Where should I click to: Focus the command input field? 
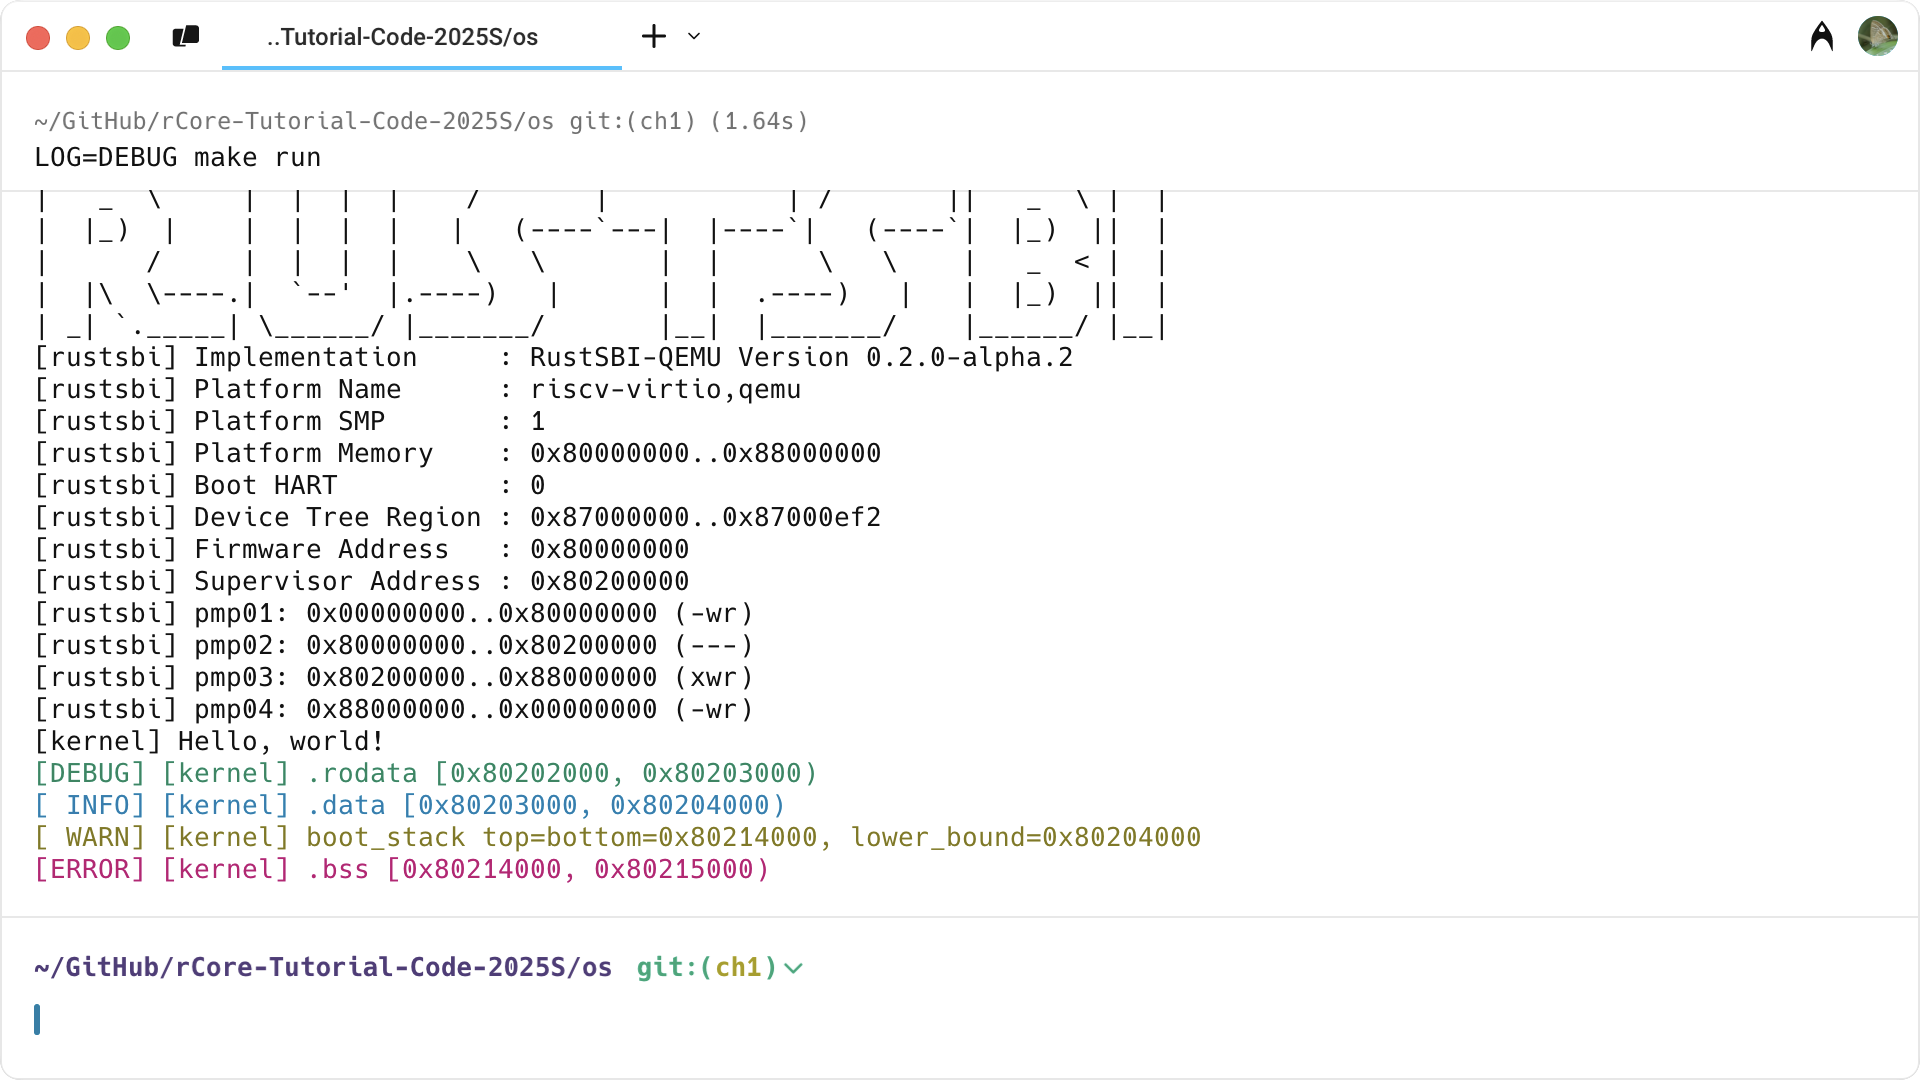(960, 1019)
